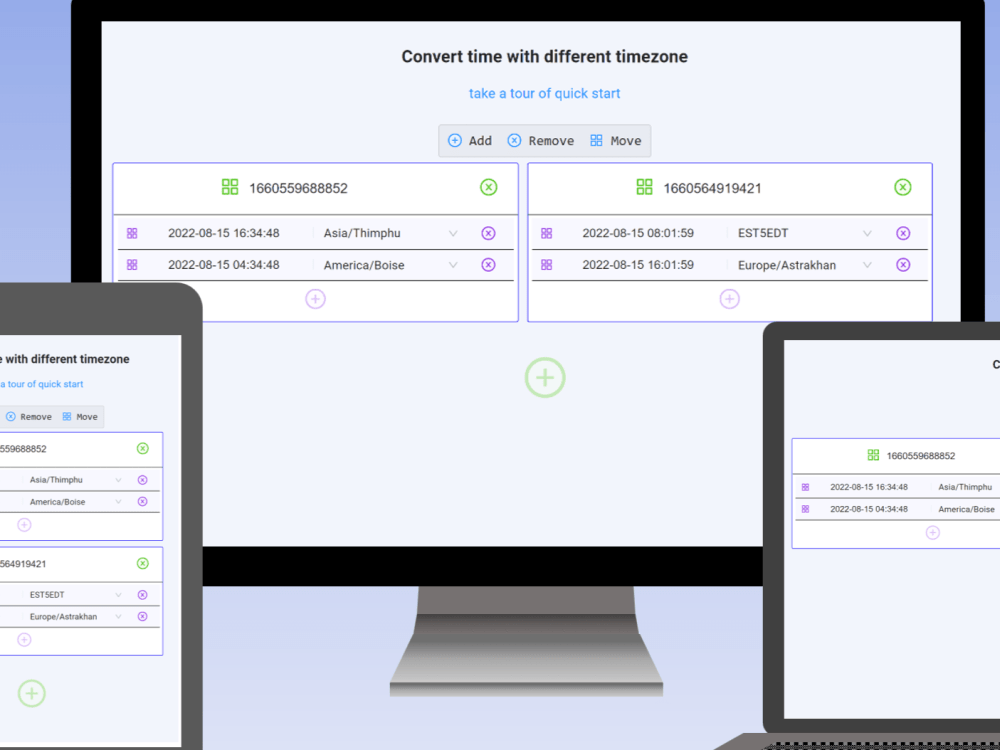Open the quick start link on the tablet screen
The height and width of the screenshot is (750, 1000).
(41, 384)
